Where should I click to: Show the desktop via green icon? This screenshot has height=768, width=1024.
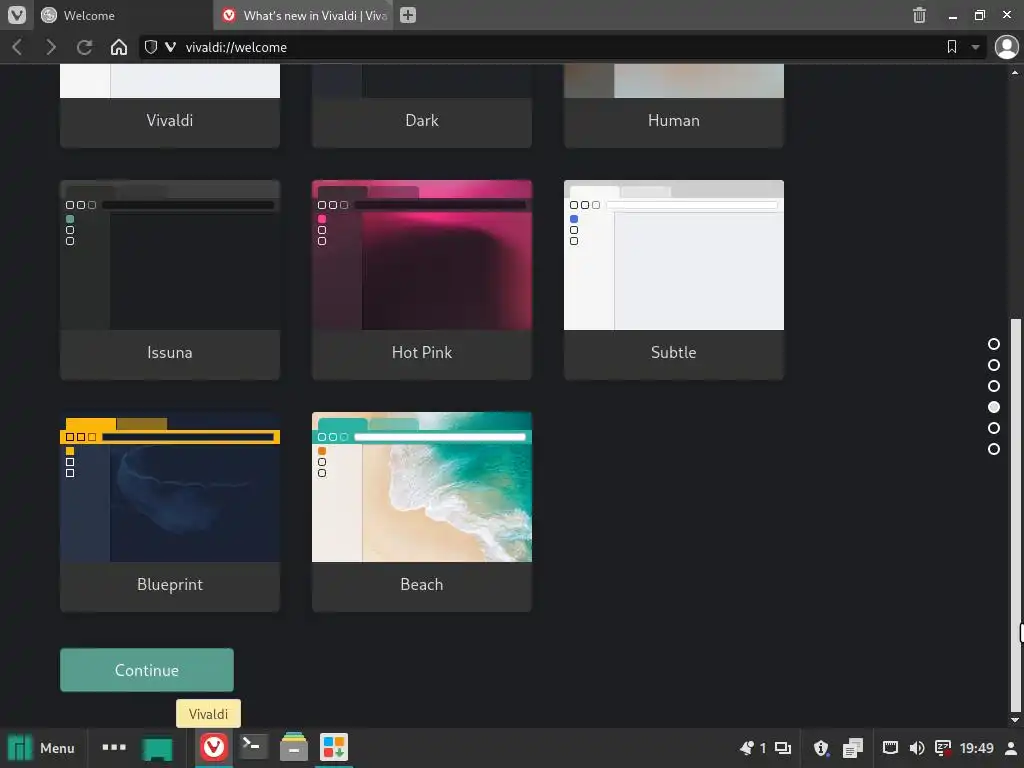(x=157, y=748)
